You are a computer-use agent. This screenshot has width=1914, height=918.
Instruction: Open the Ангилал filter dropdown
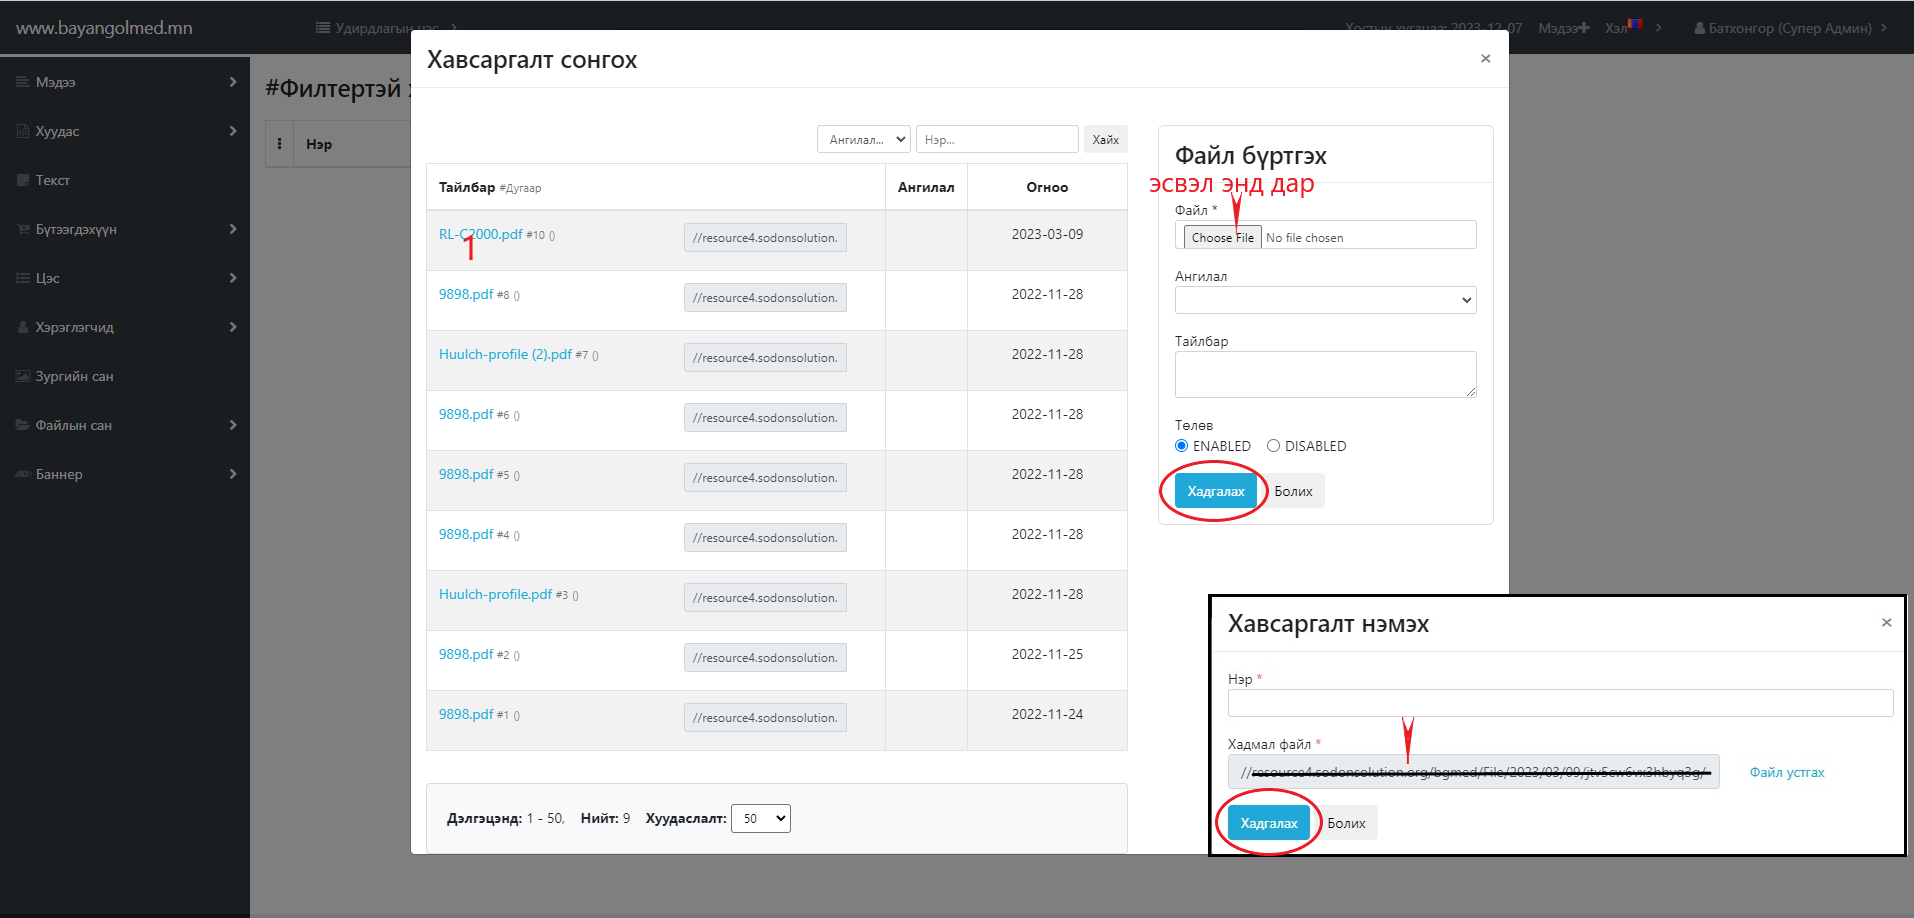click(863, 140)
